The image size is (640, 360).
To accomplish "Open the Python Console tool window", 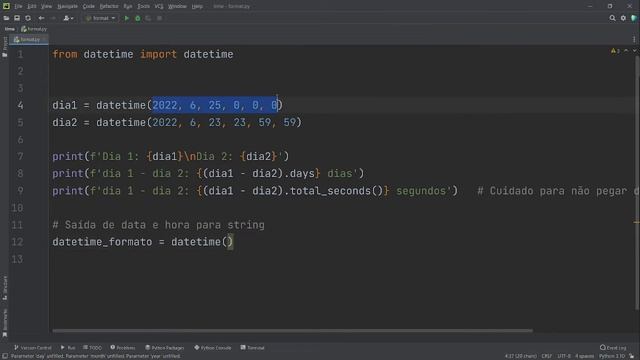I will pos(213,348).
